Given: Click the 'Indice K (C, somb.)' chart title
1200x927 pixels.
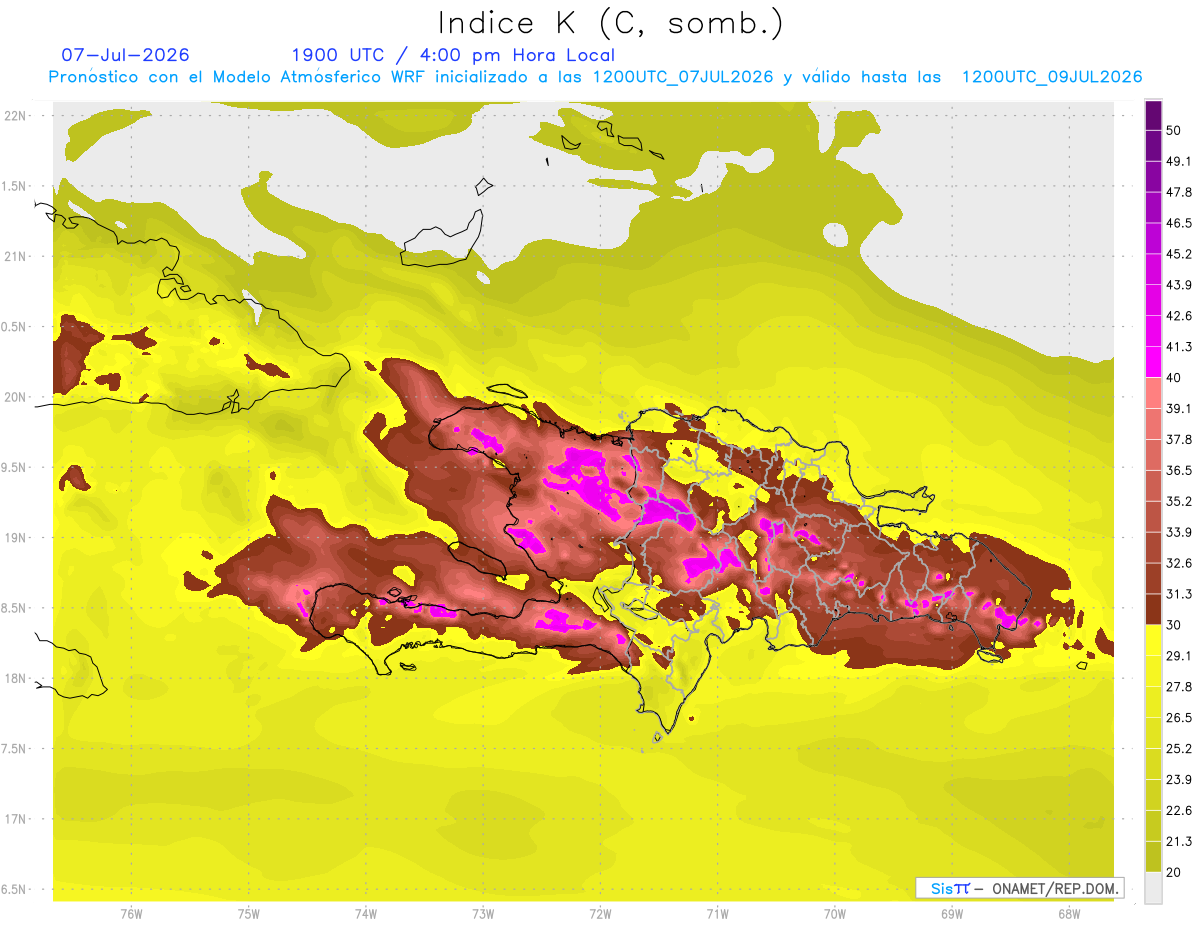Looking at the screenshot, I should (x=611, y=23).
